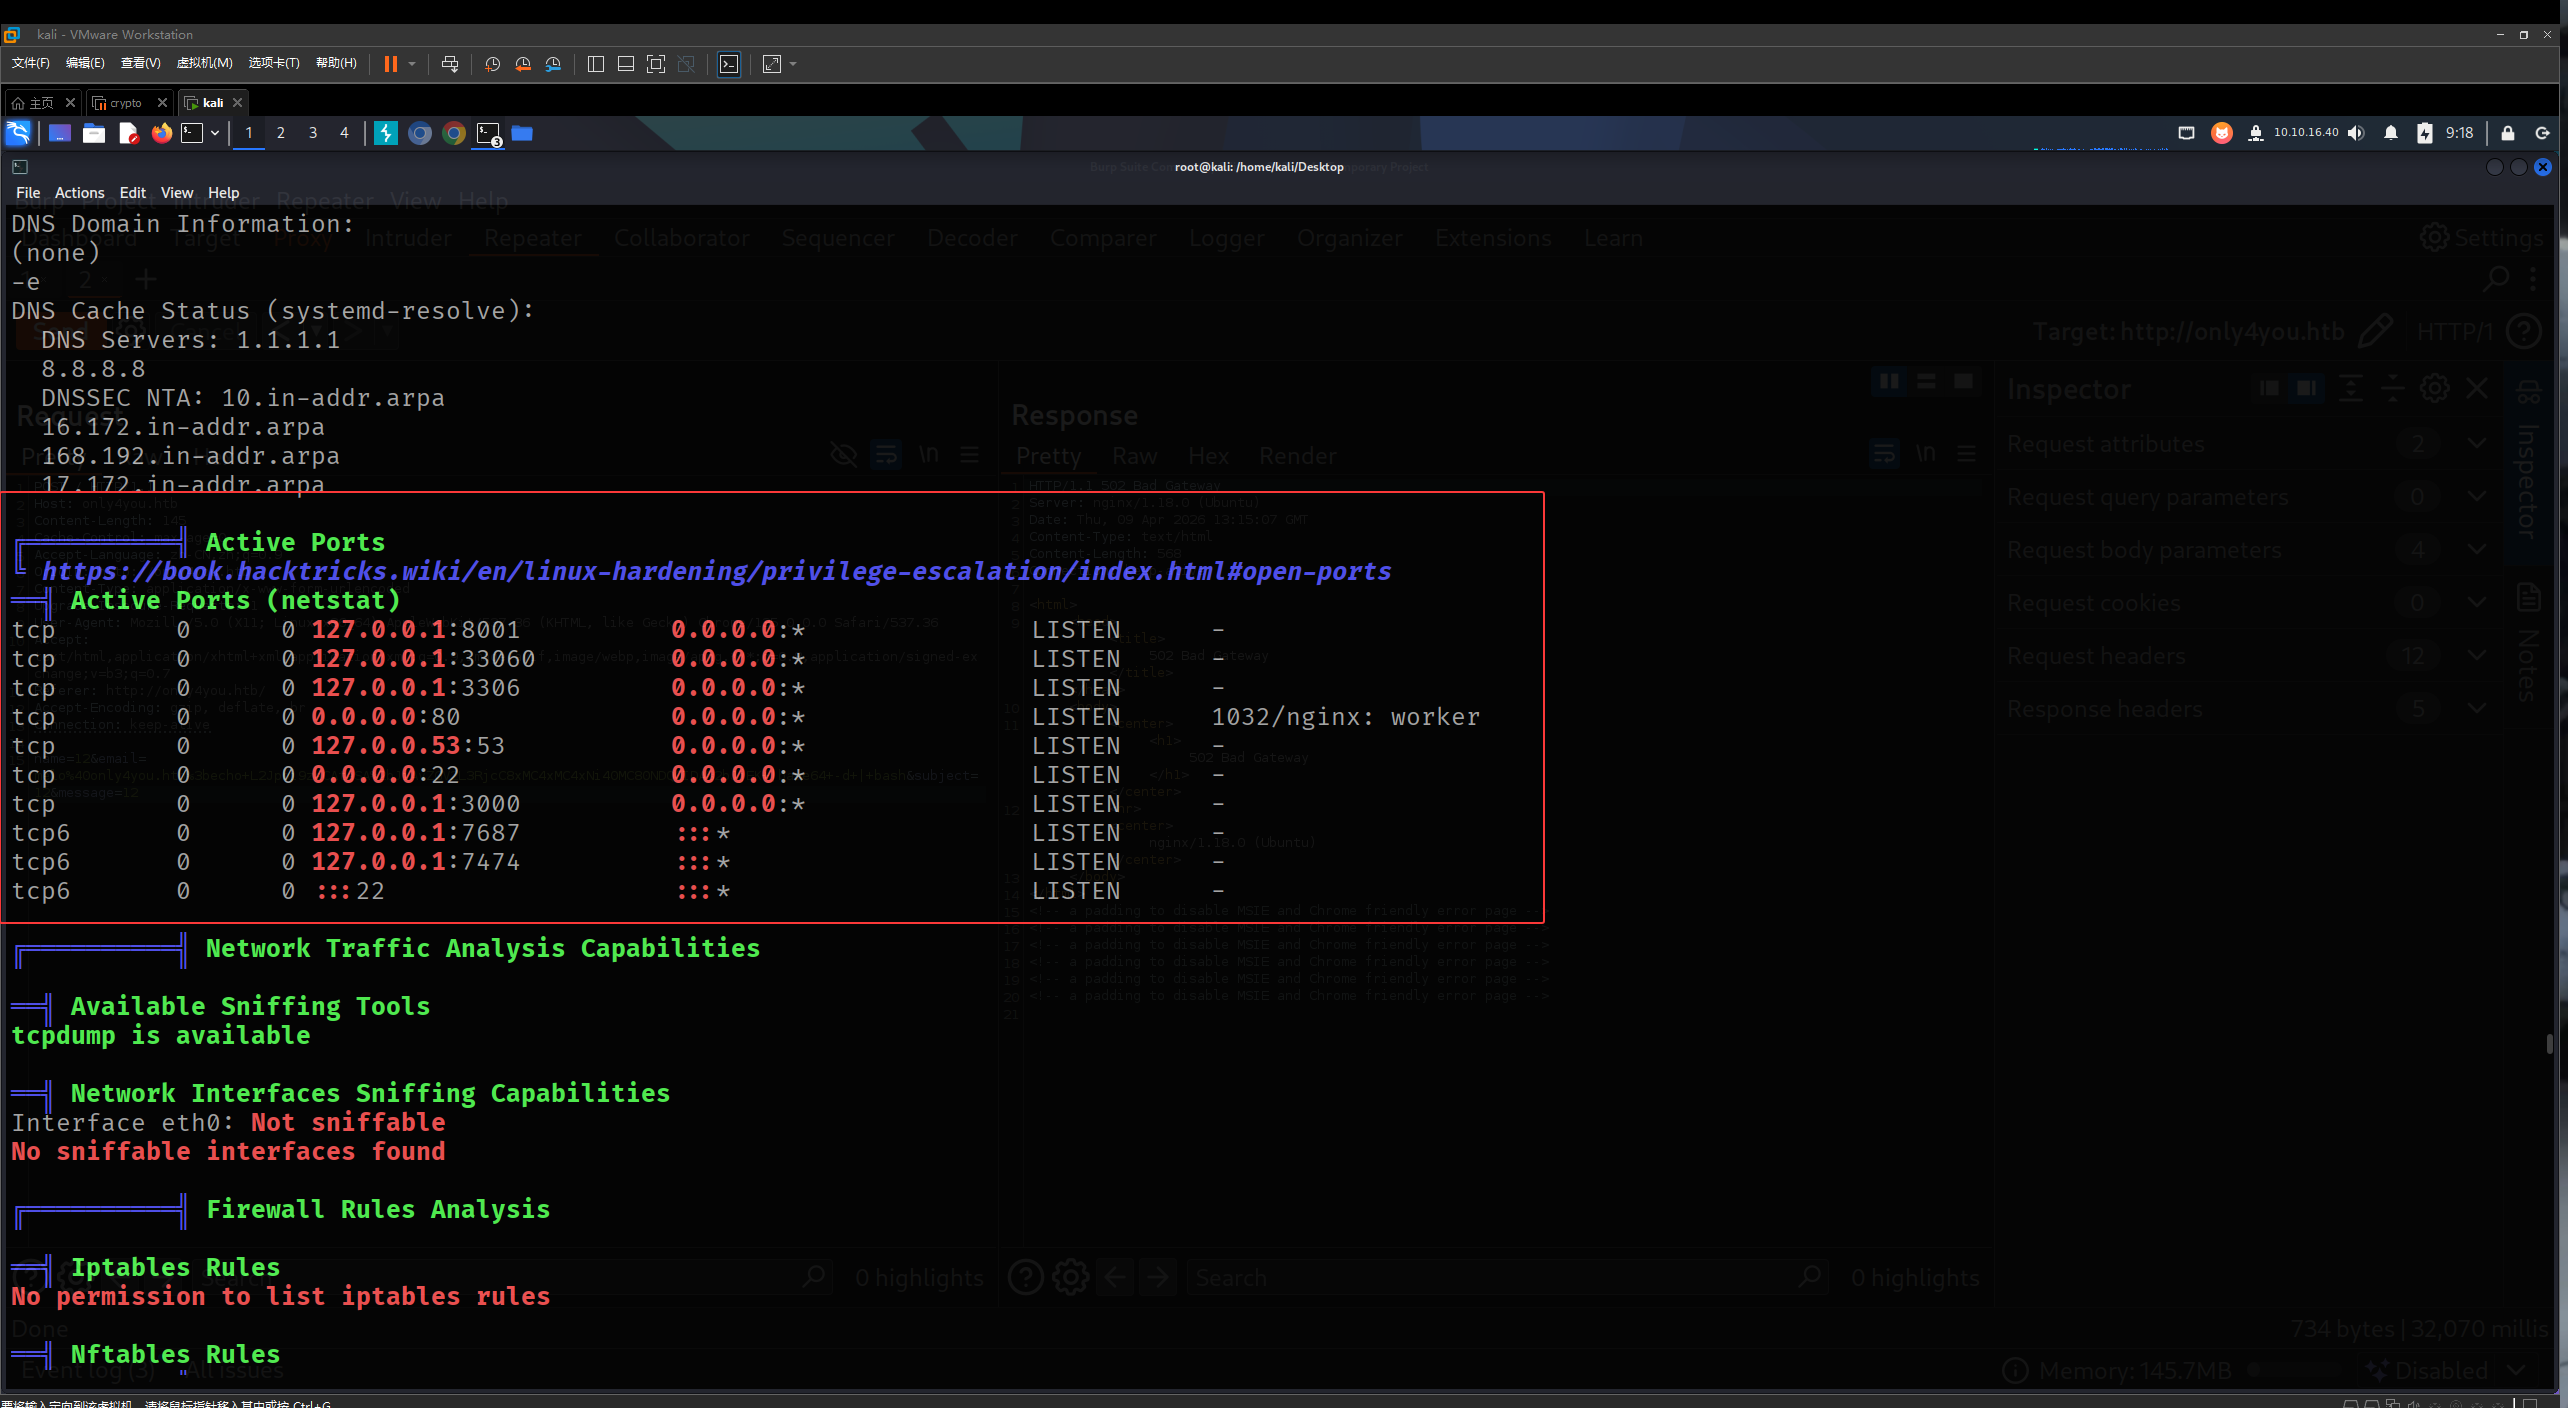The width and height of the screenshot is (2568, 1408).
Task: Click the Kali dragon applications menu icon
Action: (x=19, y=133)
